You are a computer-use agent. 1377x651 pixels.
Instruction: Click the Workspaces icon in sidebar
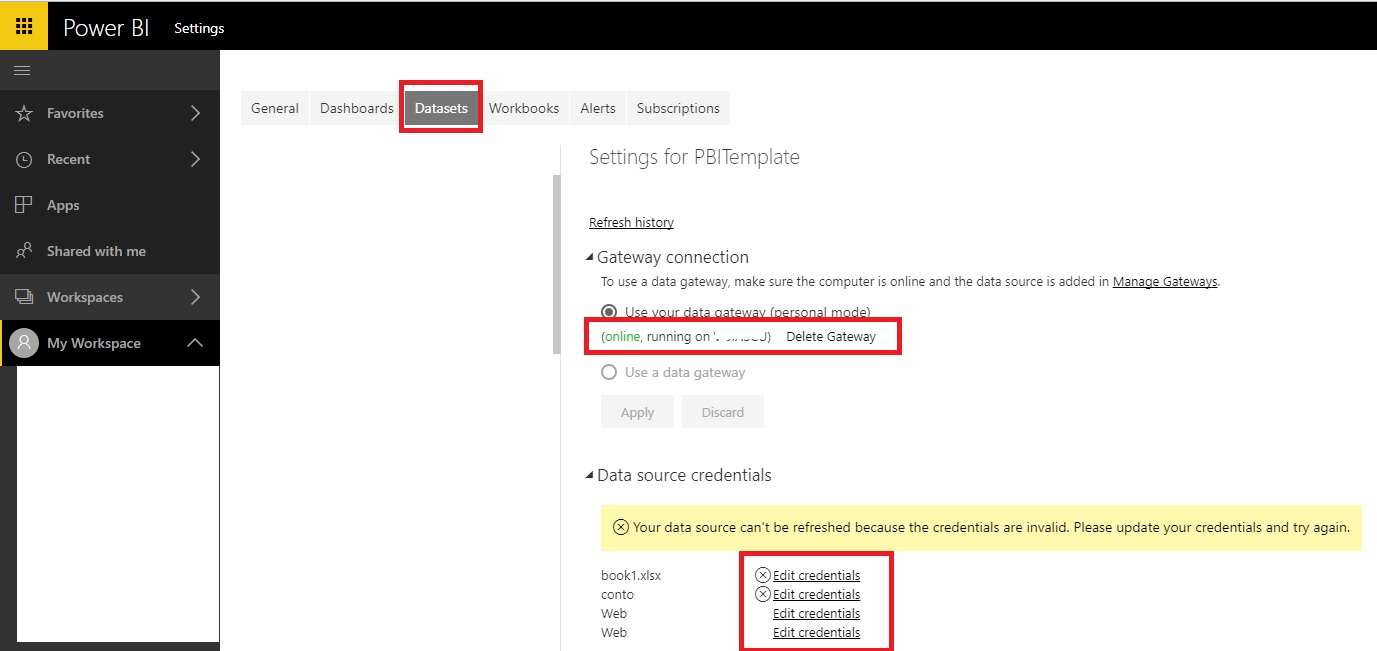pyautogui.click(x=25, y=297)
